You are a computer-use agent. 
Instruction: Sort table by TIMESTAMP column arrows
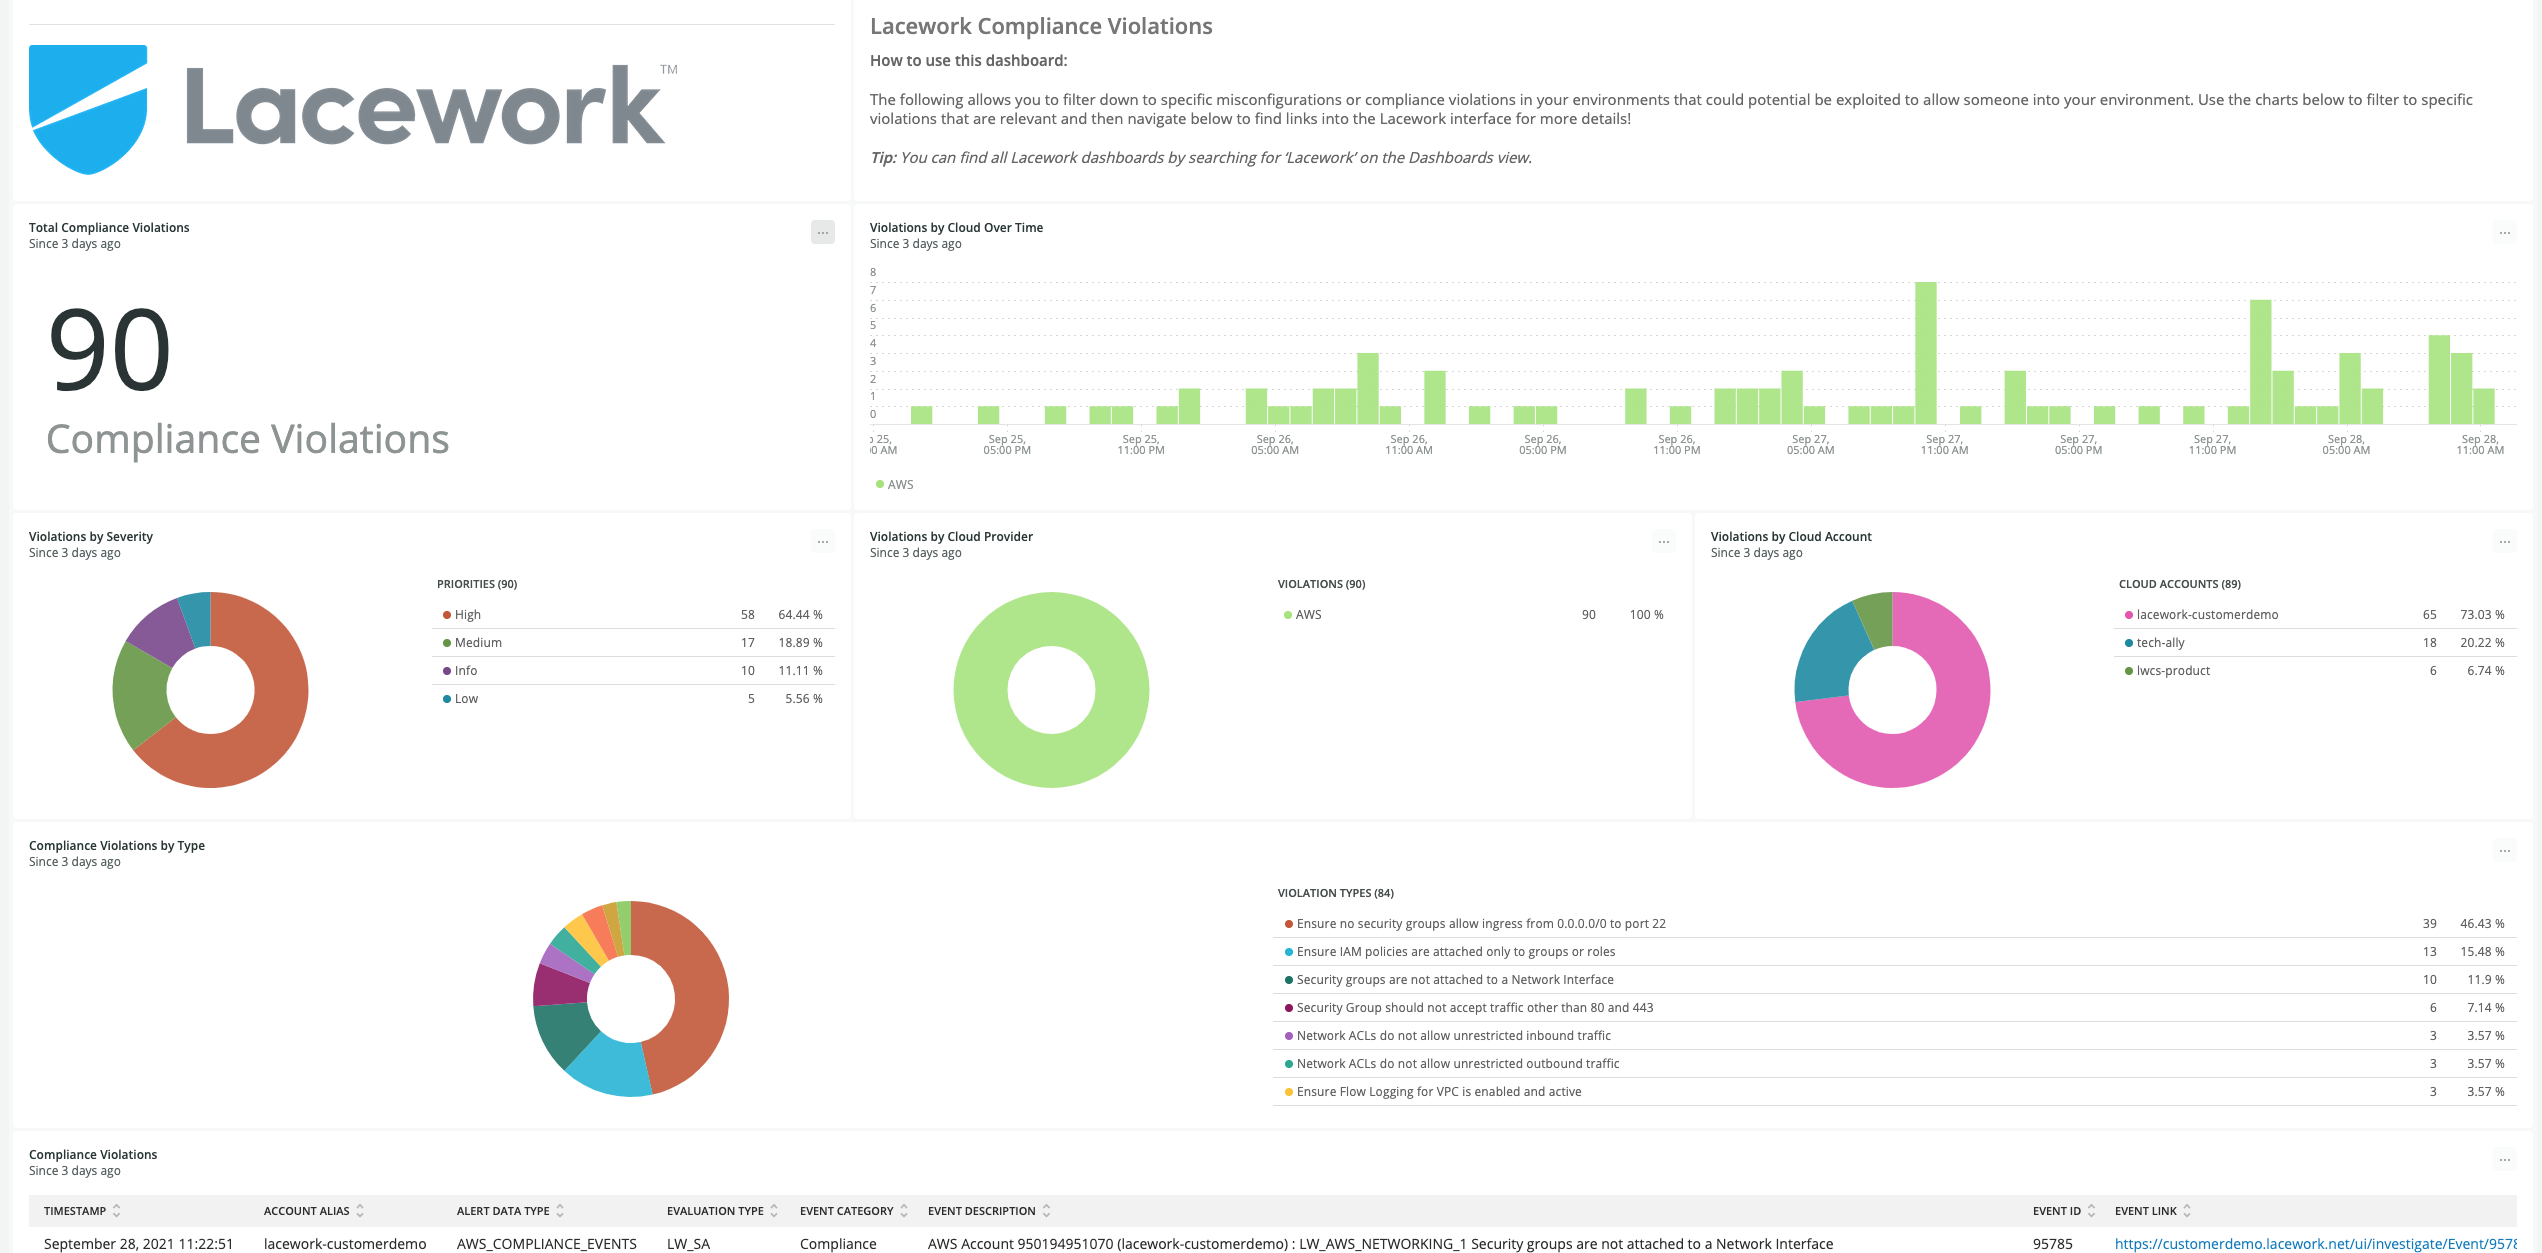(116, 1211)
